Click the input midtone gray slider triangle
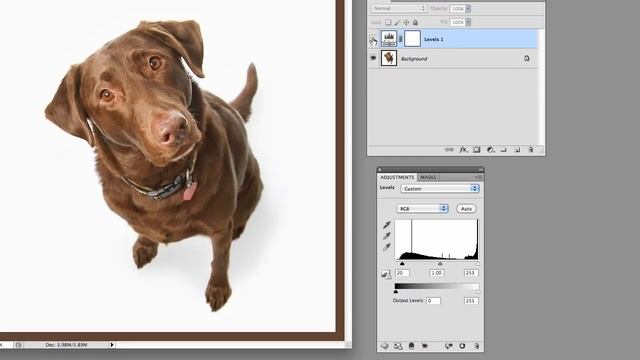 coord(440,264)
